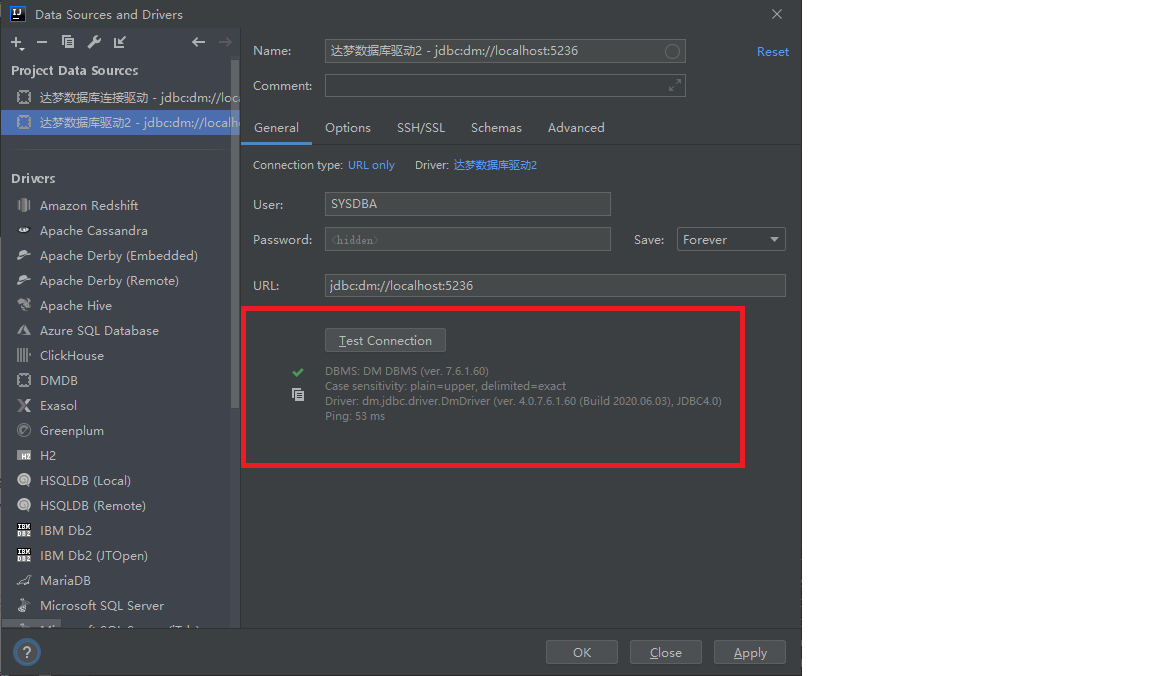This screenshot has width=1152, height=676.
Task: Click the import/make-global arrow icon
Action: 119,43
